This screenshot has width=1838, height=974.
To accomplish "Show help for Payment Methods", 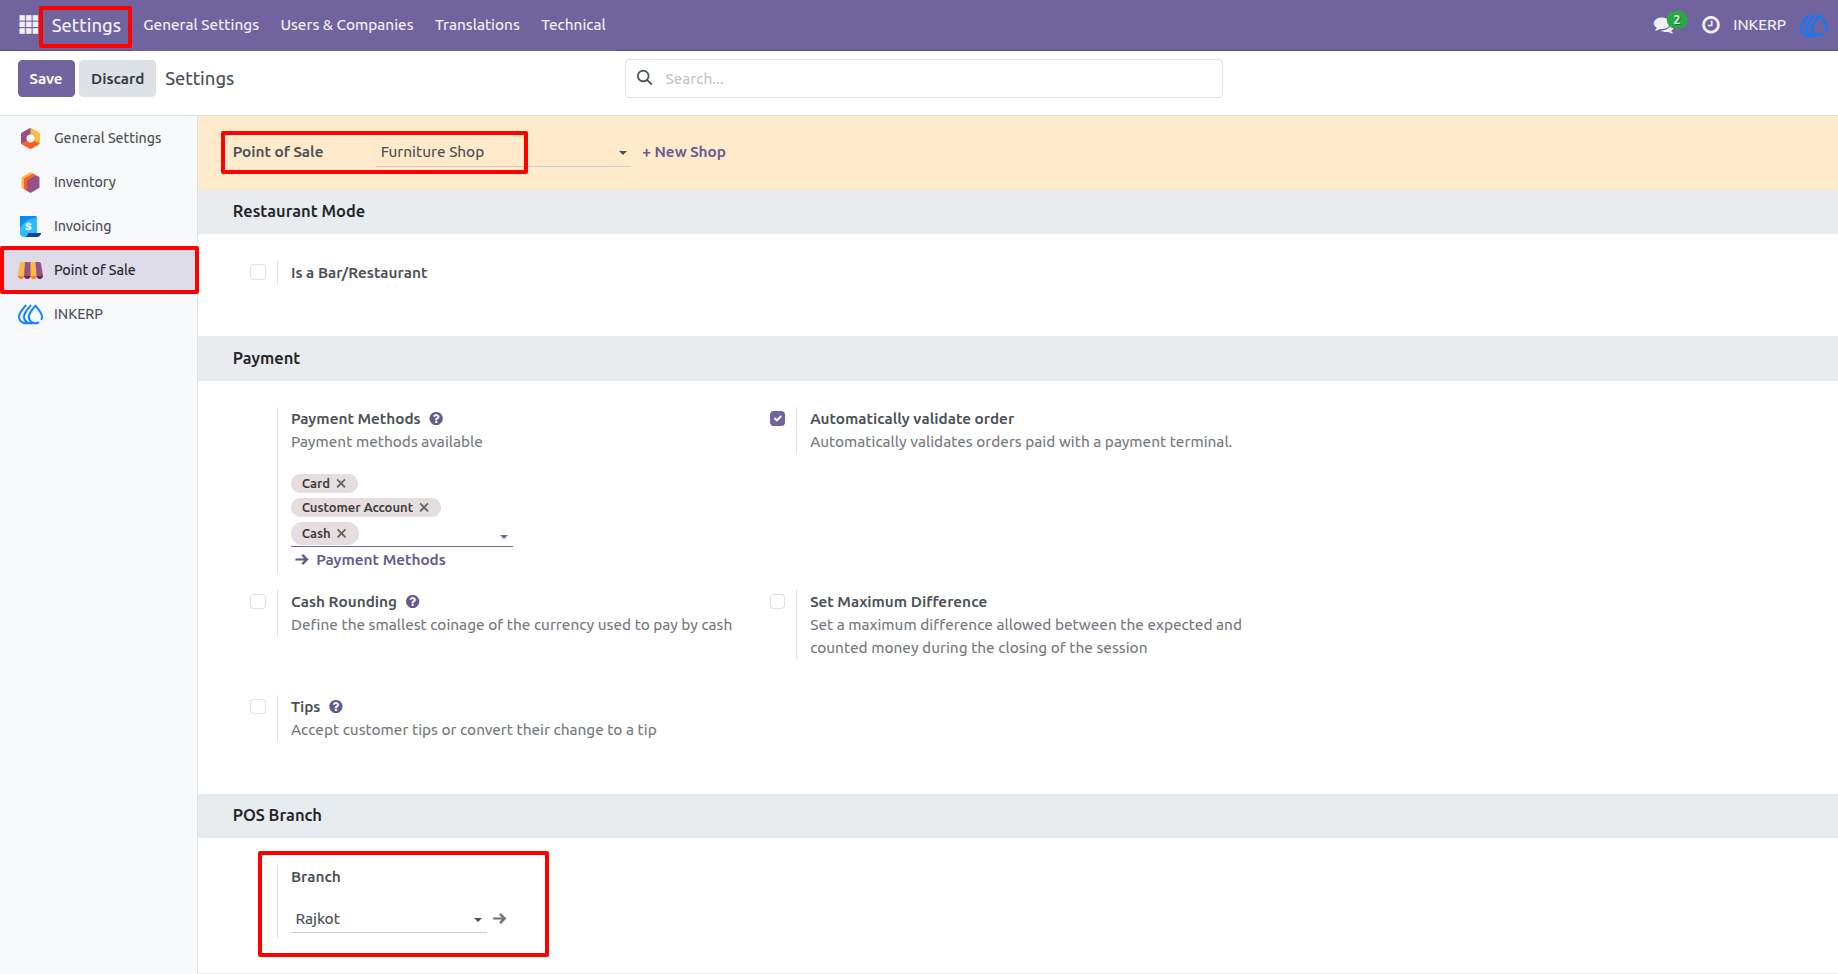I will tap(436, 419).
